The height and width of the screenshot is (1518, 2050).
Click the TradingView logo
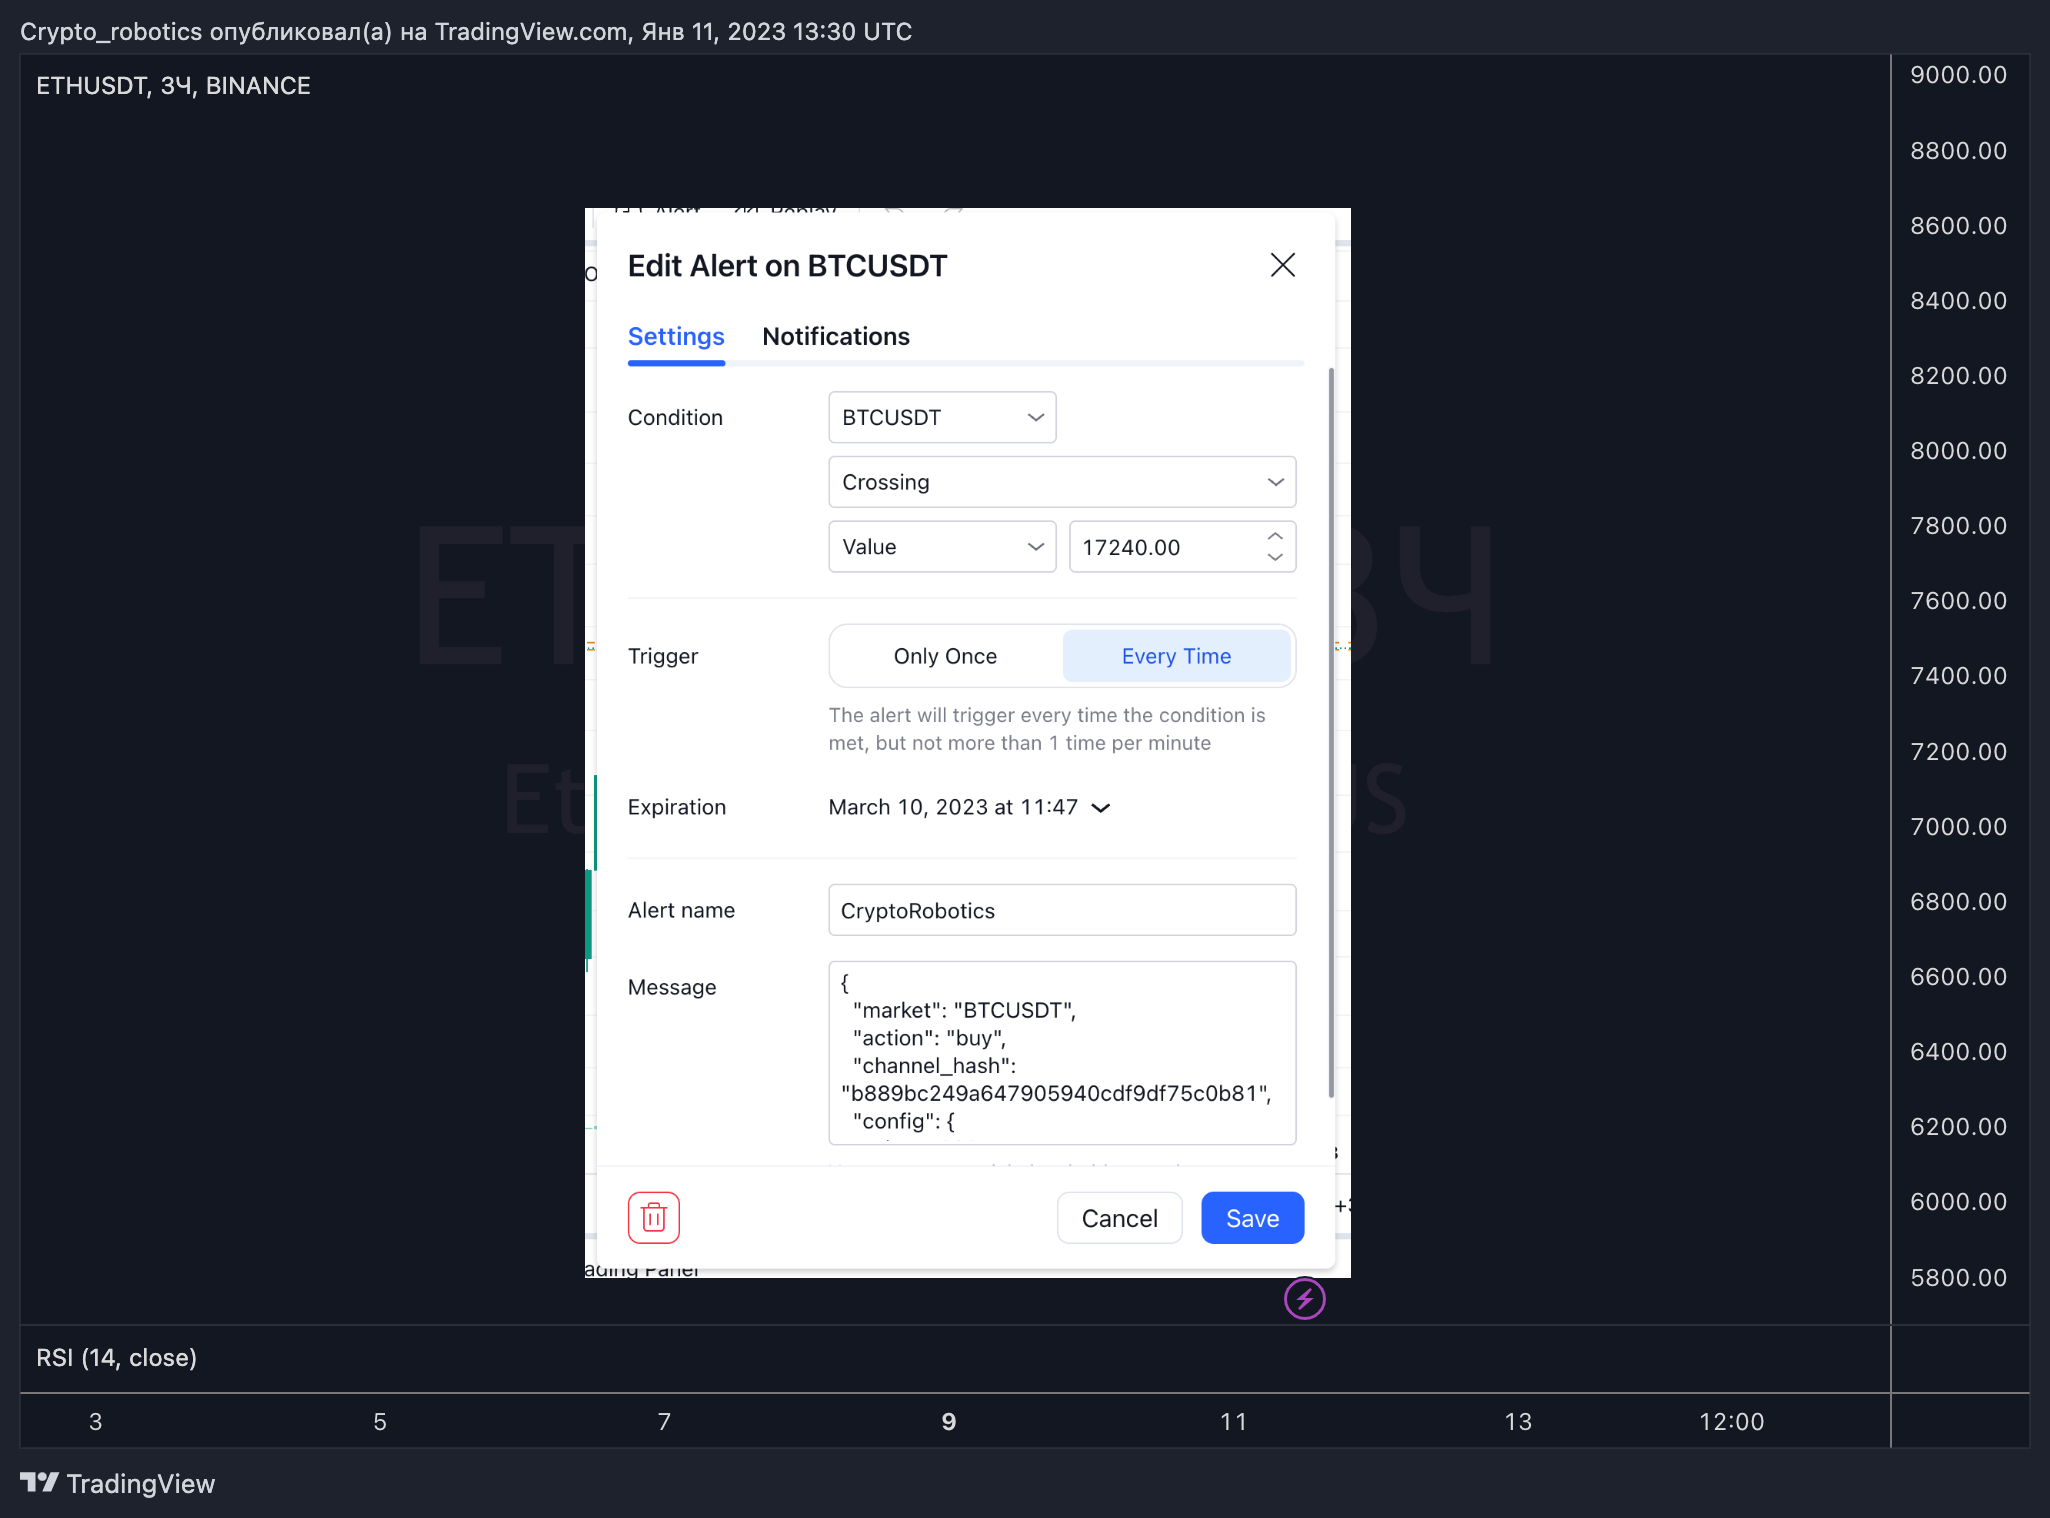click(x=118, y=1483)
